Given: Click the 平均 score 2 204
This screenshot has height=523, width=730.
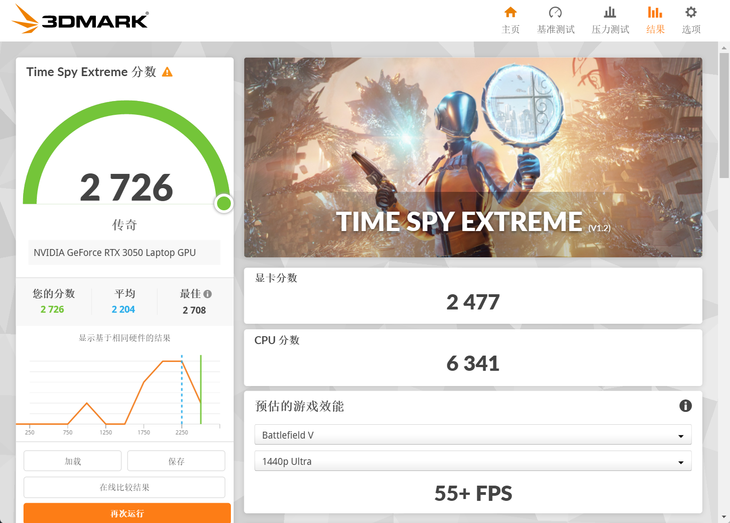Looking at the screenshot, I should point(123,309).
